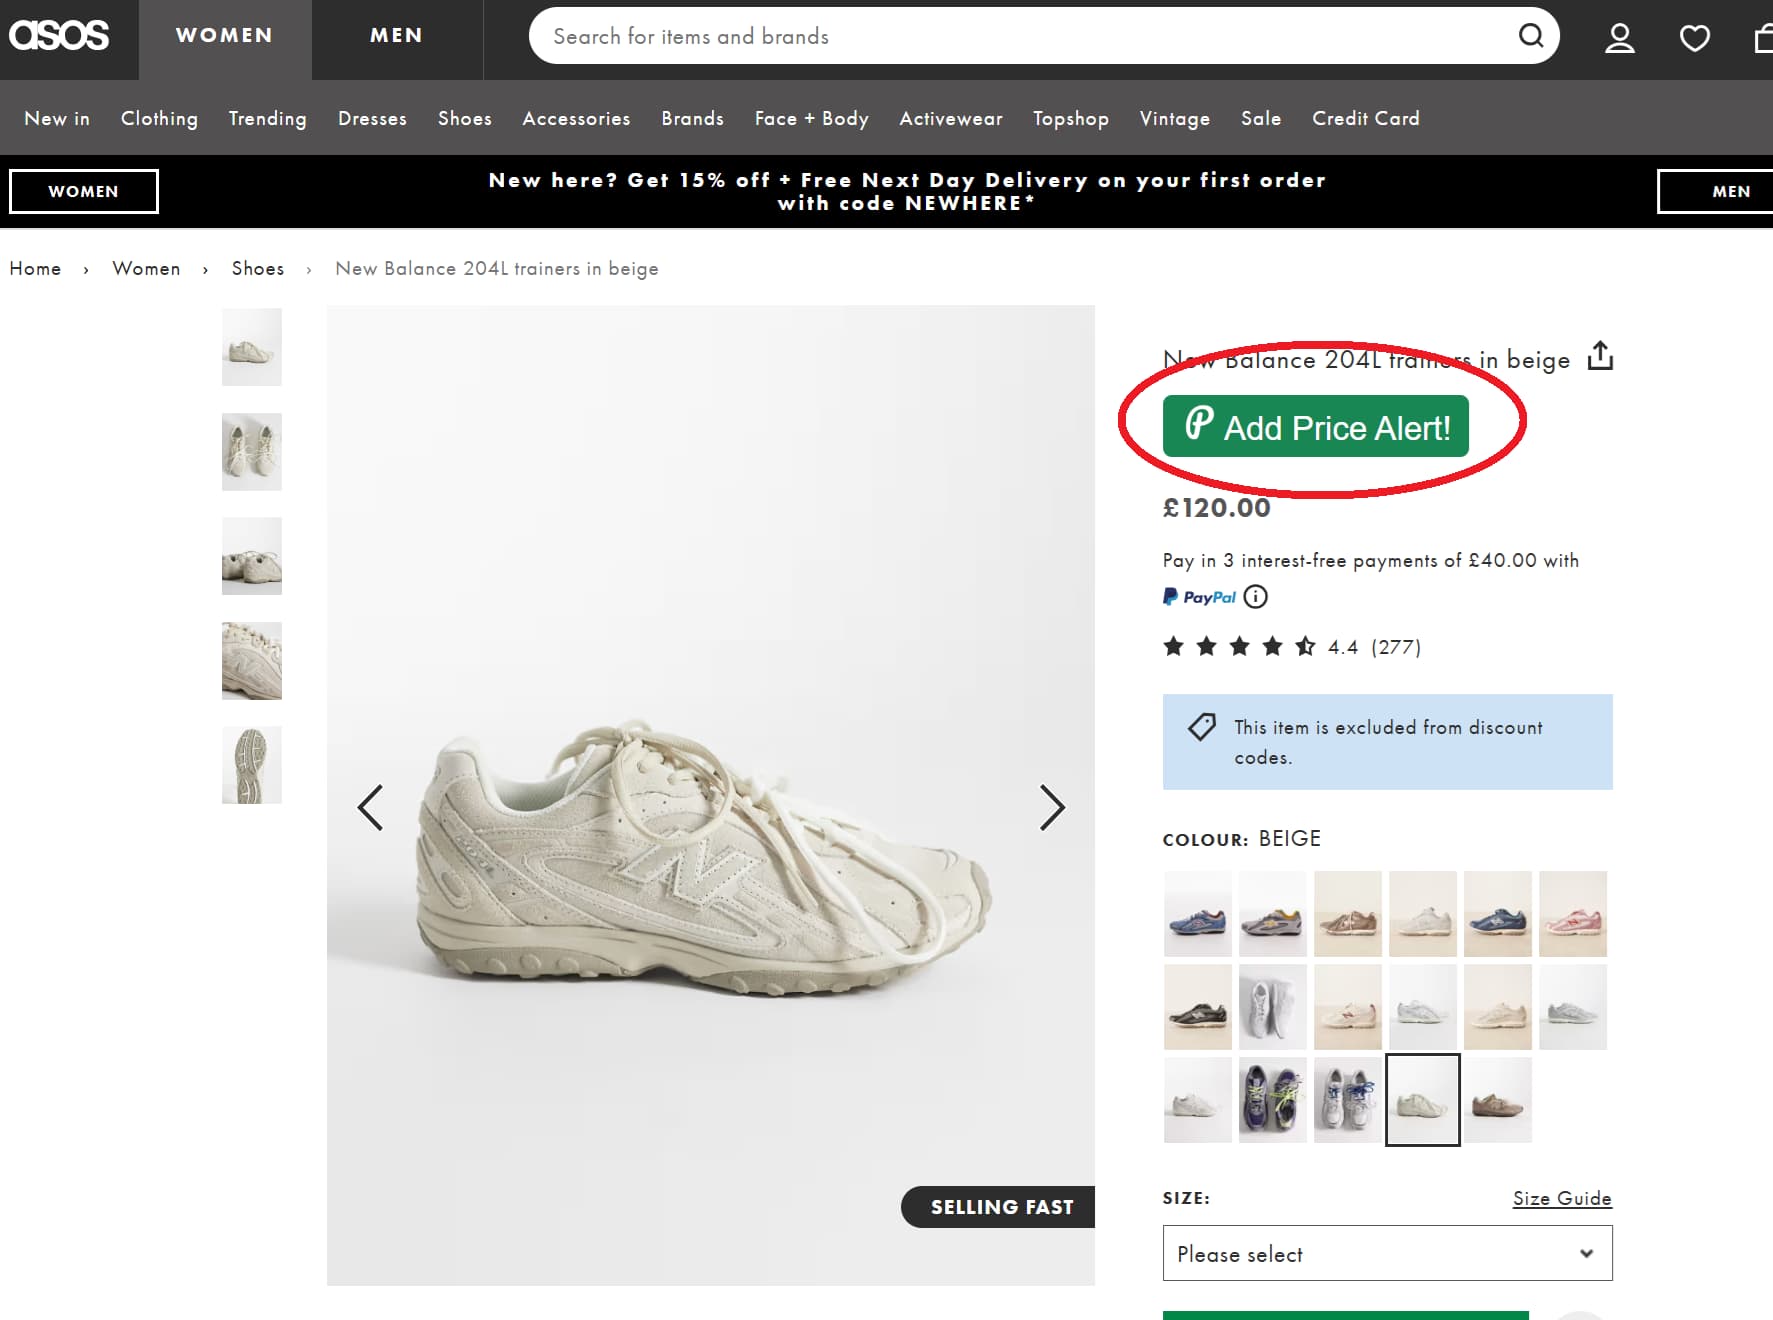Select the shoe sole thumbnail

pos(252,765)
